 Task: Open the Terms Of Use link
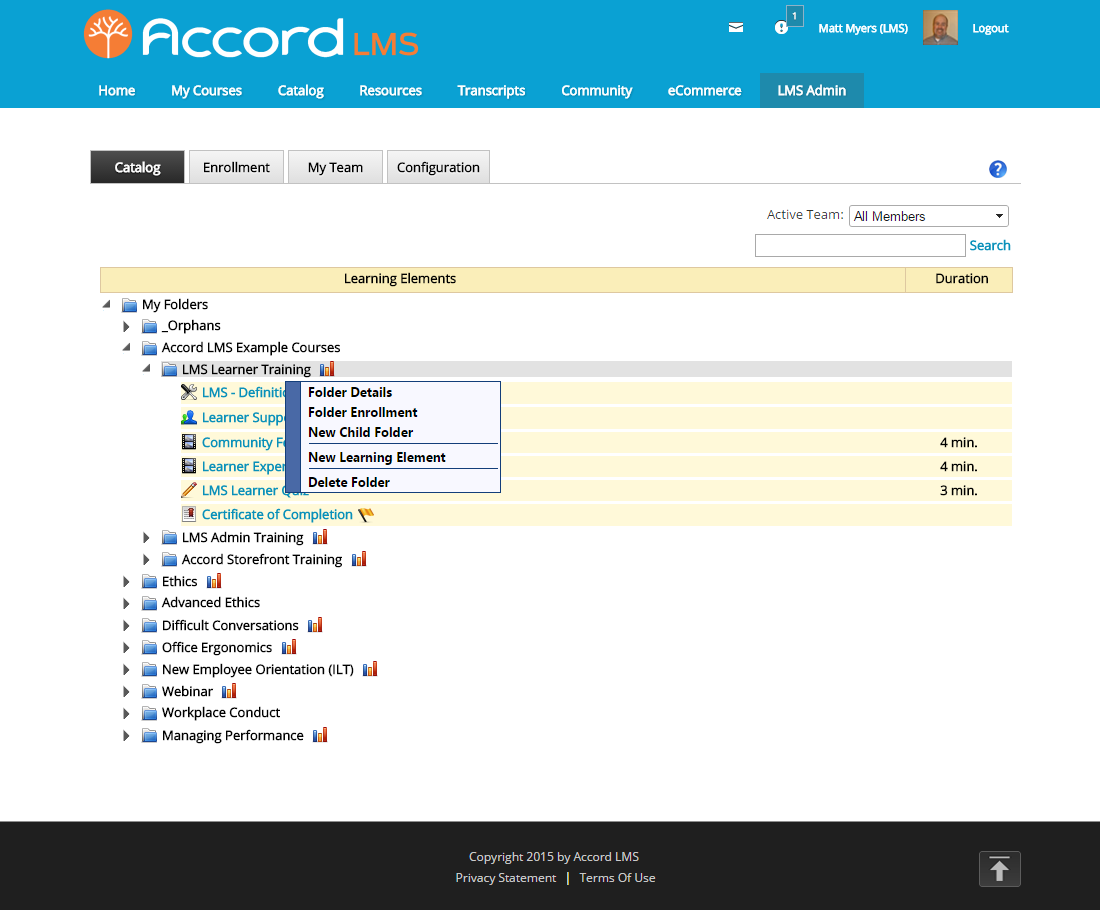coord(617,878)
